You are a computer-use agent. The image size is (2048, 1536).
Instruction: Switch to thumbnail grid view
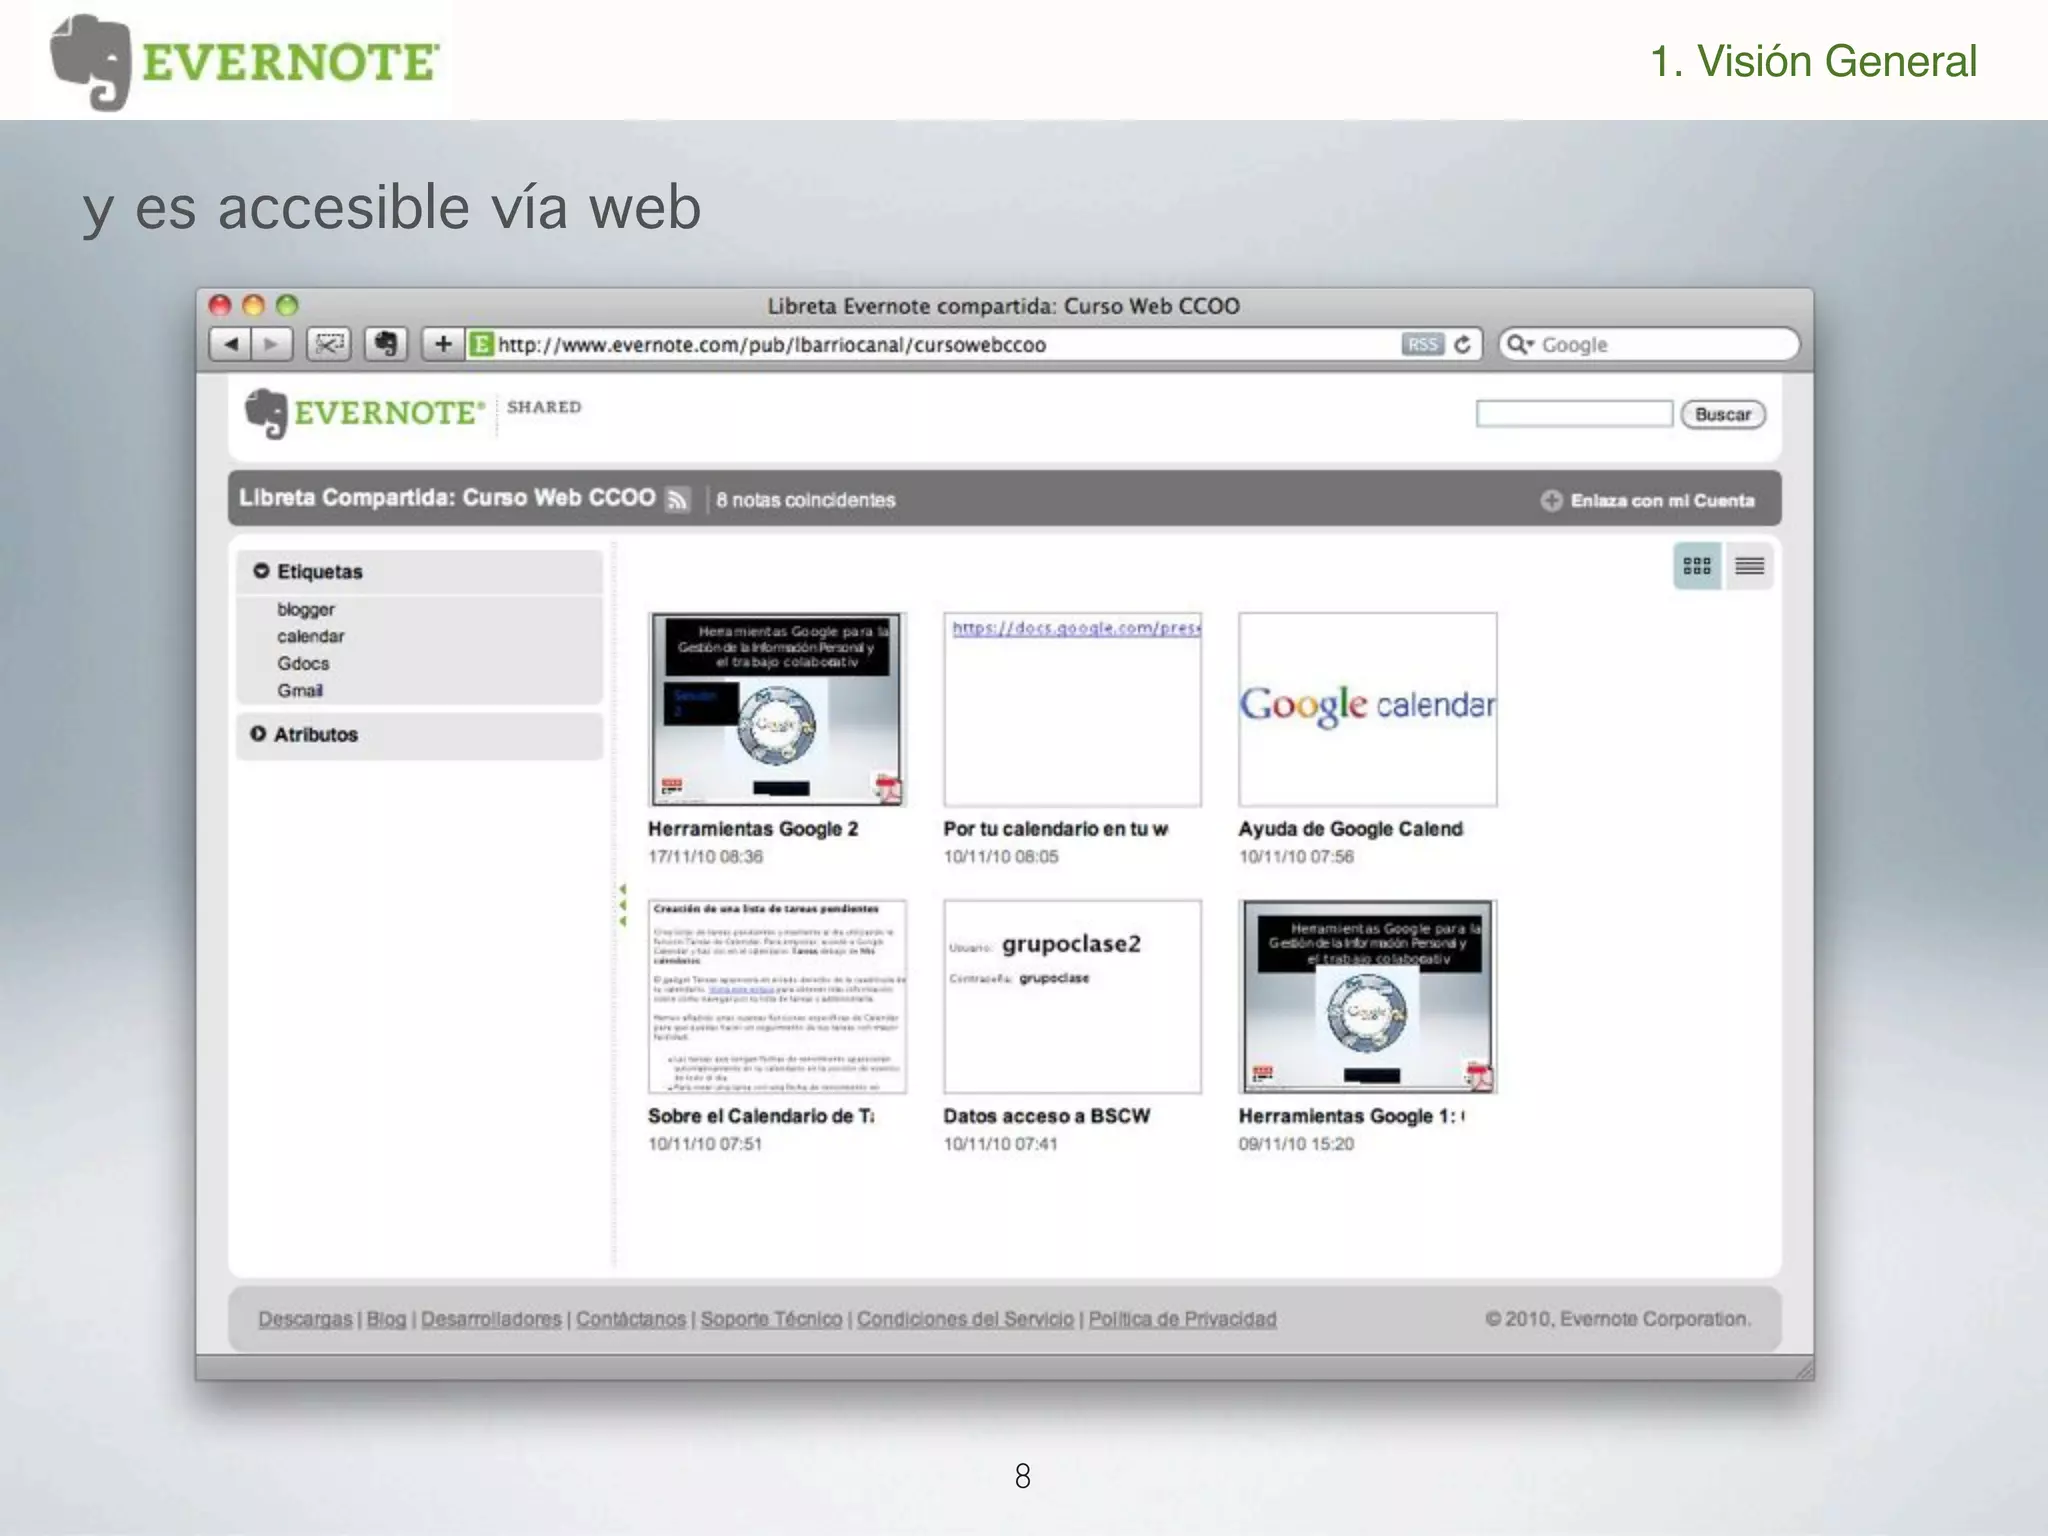[1697, 567]
